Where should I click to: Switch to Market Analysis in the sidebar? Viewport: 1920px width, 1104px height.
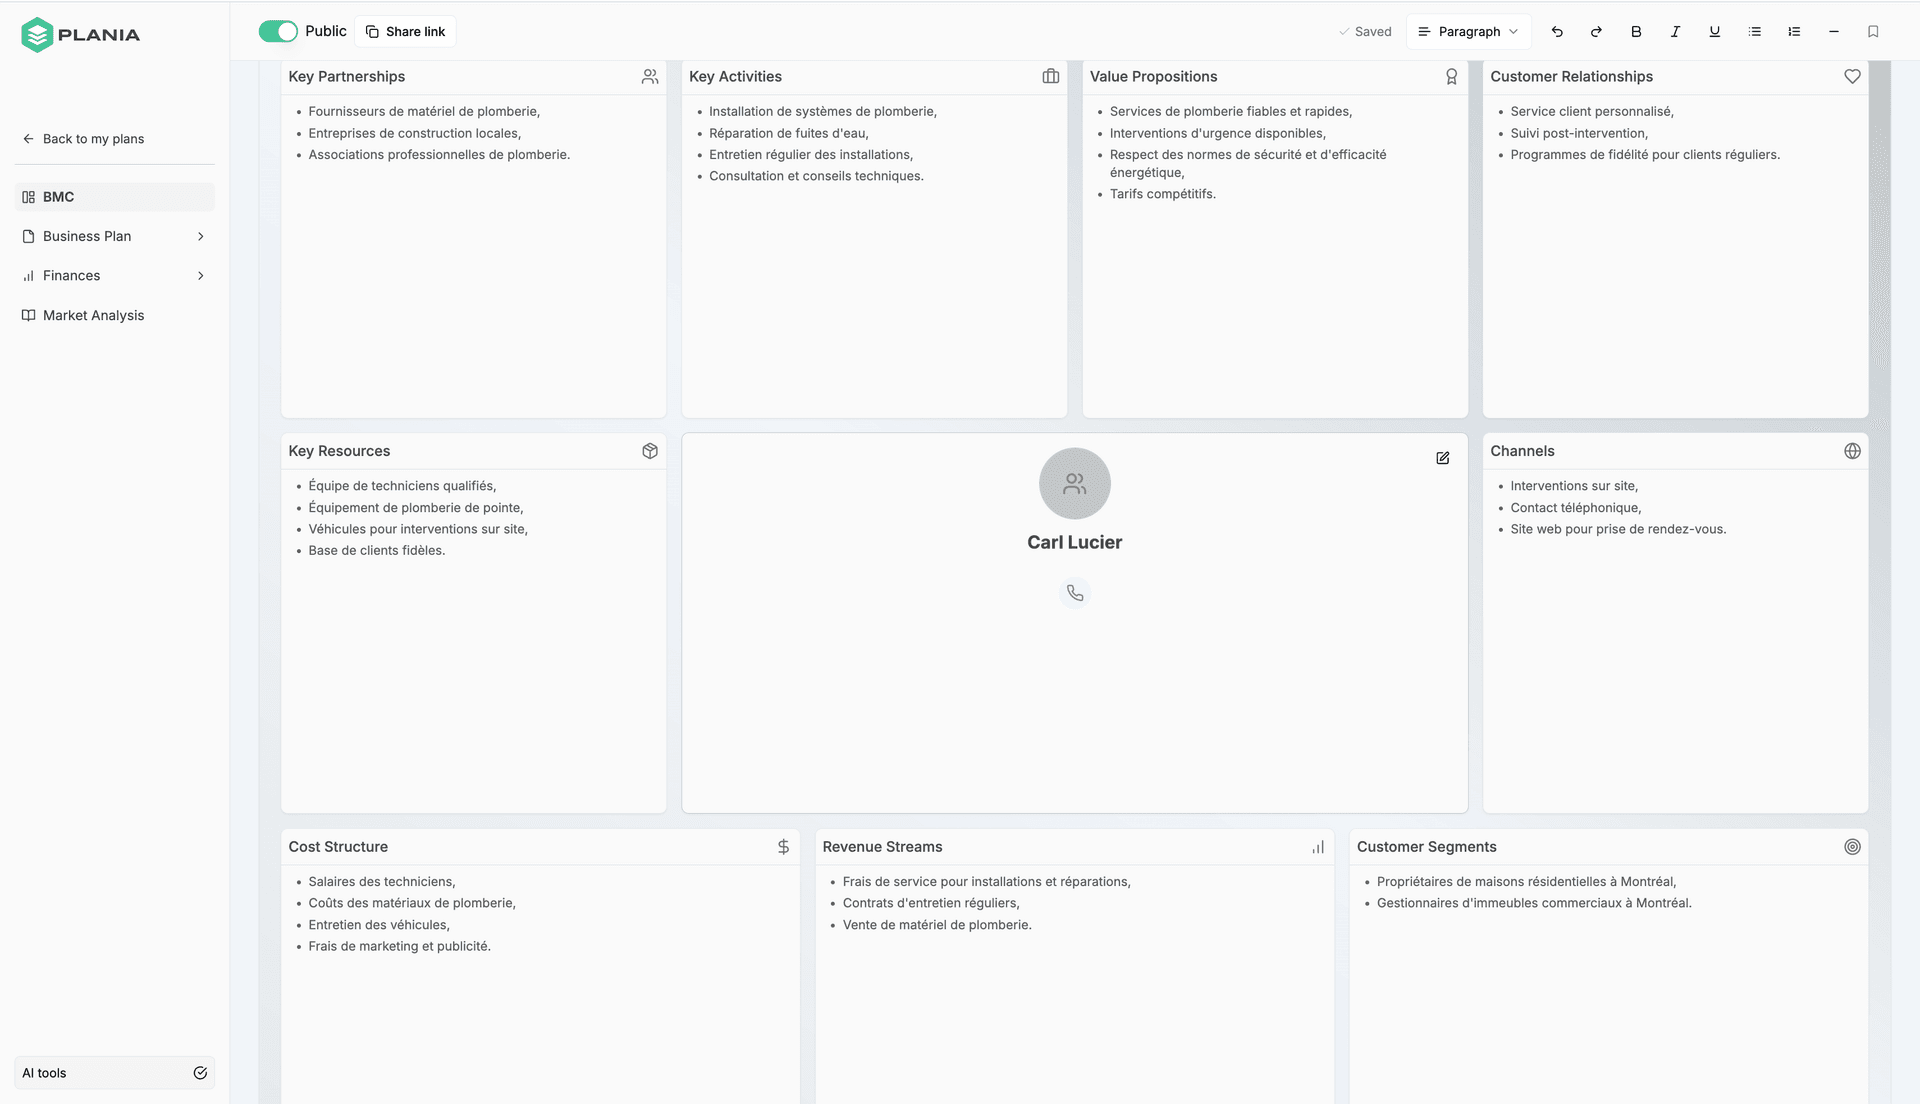point(92,315)
